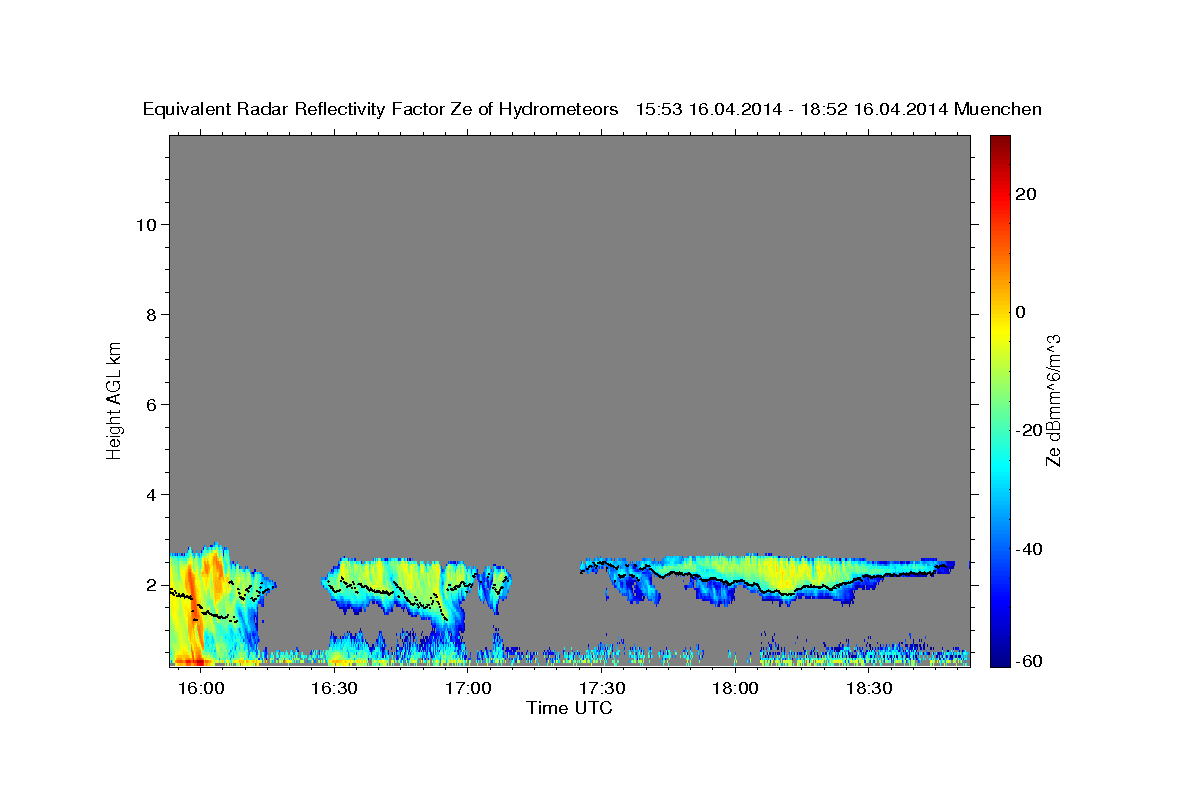1200x800 pixels.
Task: Click the height tick label '2'
Action: coord(151,584)
